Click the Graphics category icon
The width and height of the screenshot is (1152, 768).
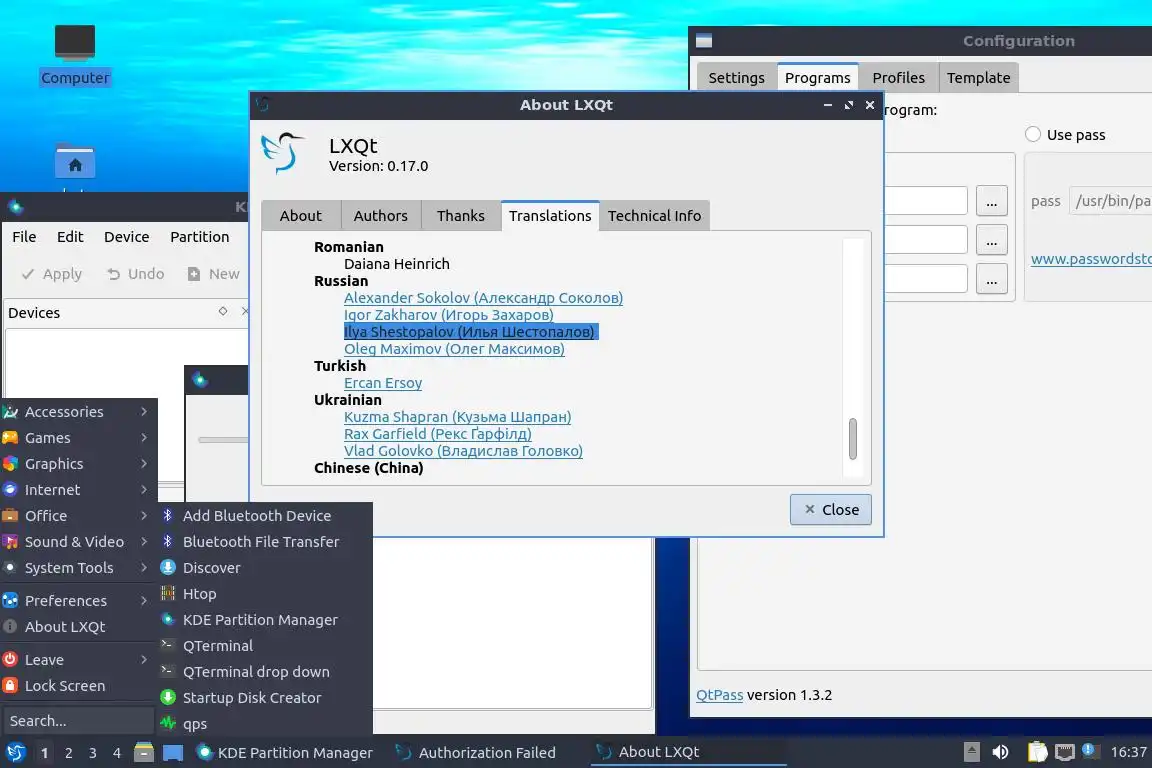click(x=10, y=464)
